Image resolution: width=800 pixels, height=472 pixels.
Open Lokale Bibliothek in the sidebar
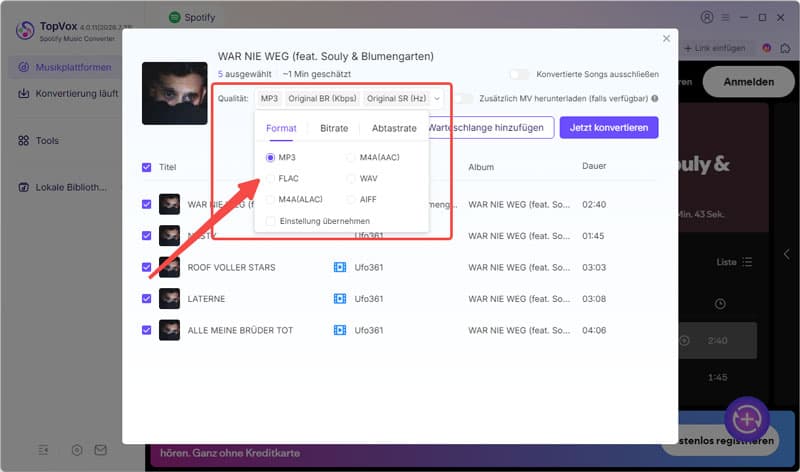point(62,187)
